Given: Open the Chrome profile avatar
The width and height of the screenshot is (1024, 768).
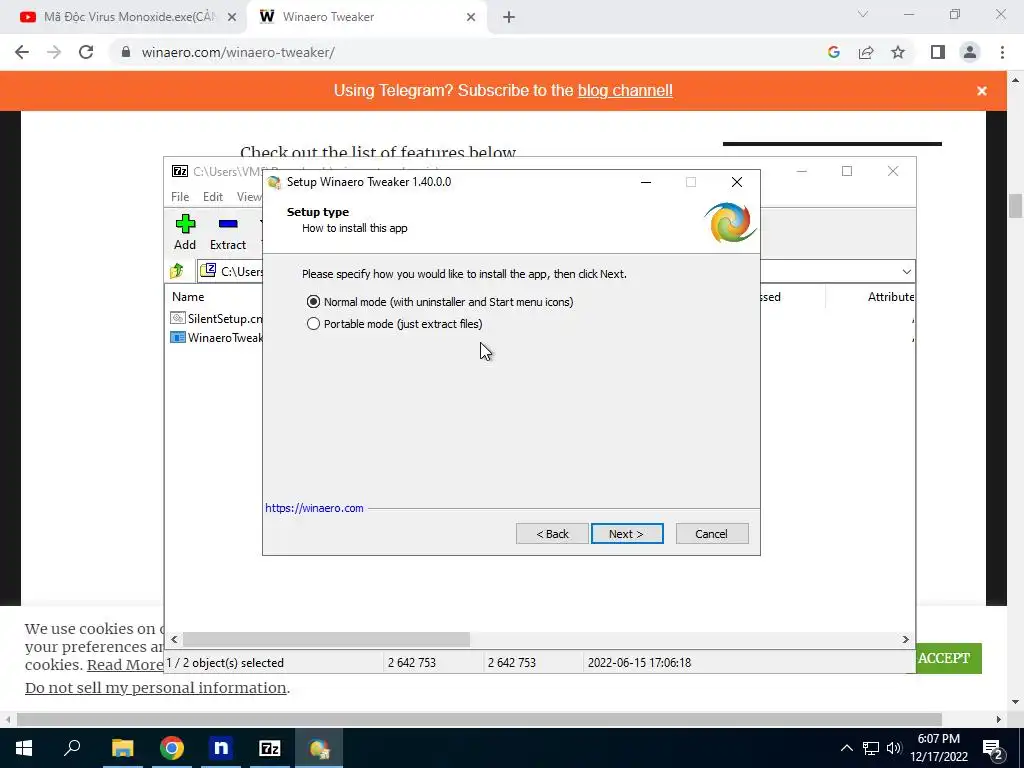Looking at the screenshot, I should [x=970, y=52].
